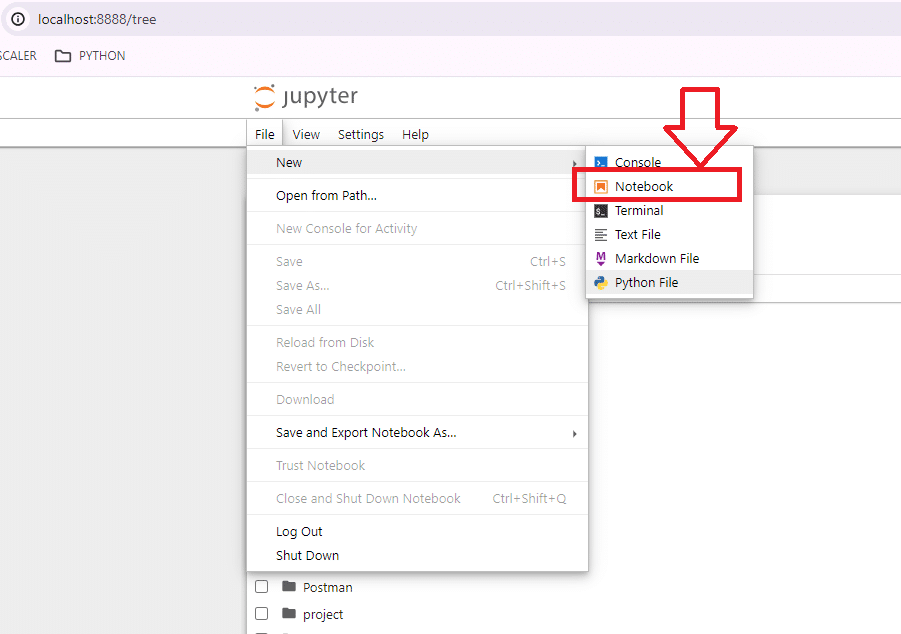Click the project folder icon
This screenshot has width=901, height=634.
(x=289, y=613)
